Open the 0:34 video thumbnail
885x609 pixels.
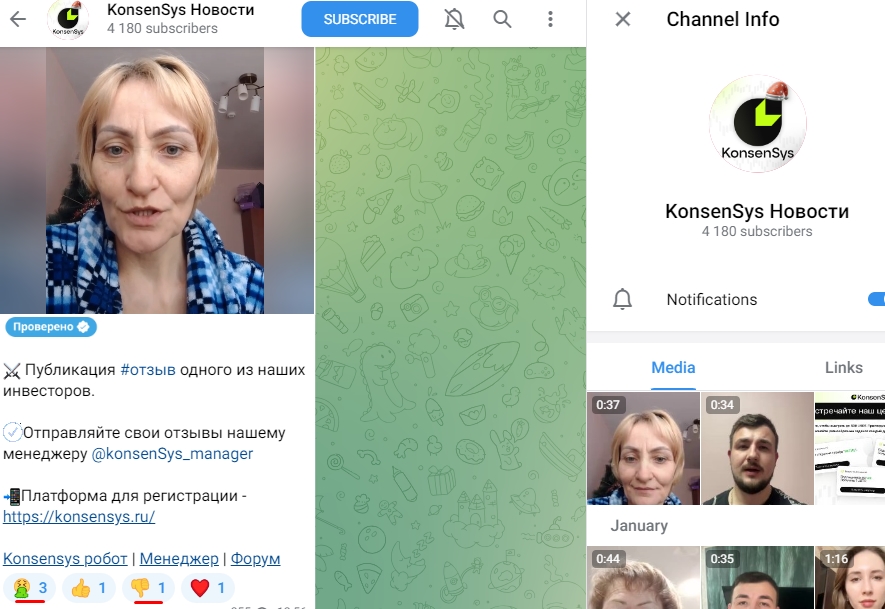pyautogui.click(x=757, y=448)
